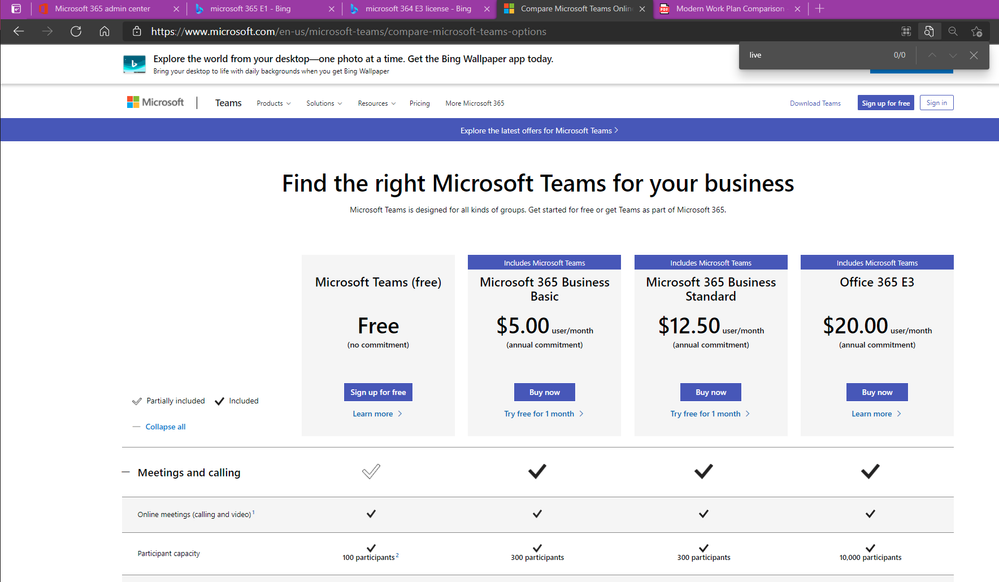Switch to Modern Work Plan Comparison tab
This screenshot has width=999, height=582.
click(729, 9)
